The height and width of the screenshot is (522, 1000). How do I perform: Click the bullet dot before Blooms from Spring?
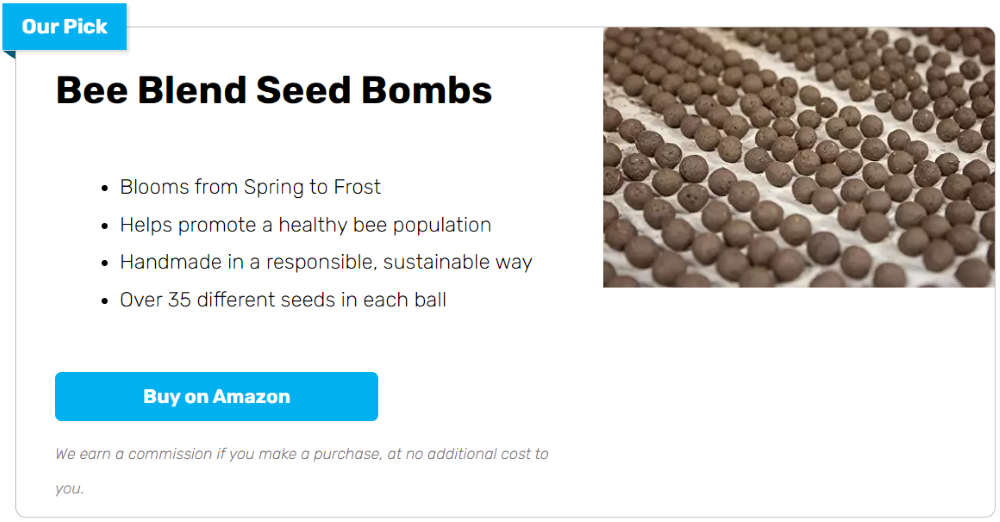click(105, 188)
